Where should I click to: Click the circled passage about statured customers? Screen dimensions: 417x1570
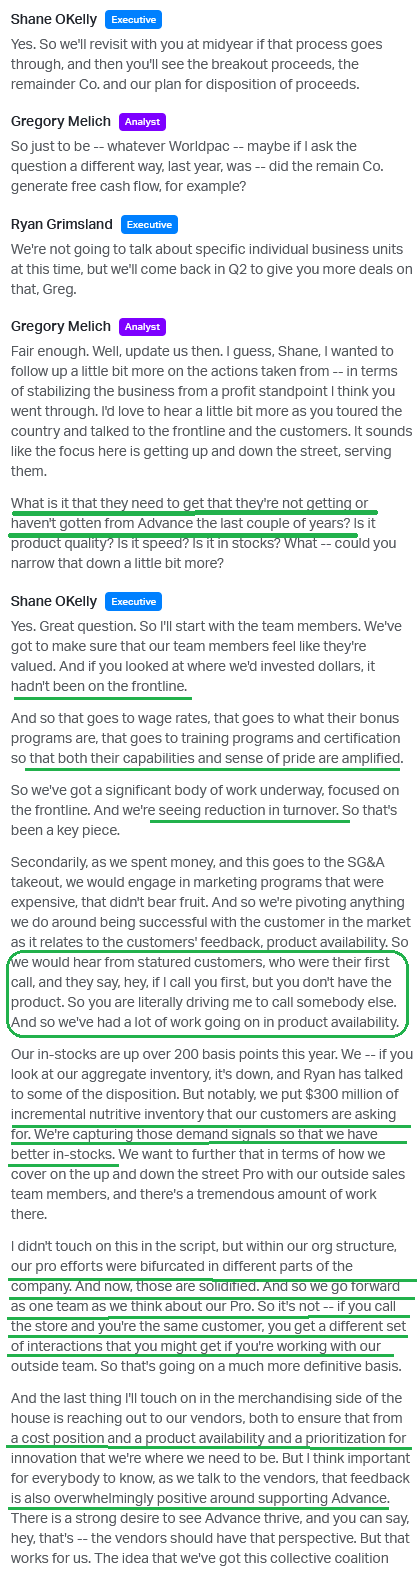pyautogui.click(x=208, y=993)
